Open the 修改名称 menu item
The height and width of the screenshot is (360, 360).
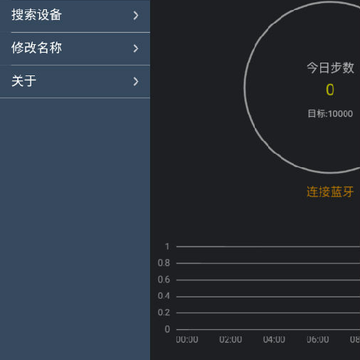(x=75, y=49)
